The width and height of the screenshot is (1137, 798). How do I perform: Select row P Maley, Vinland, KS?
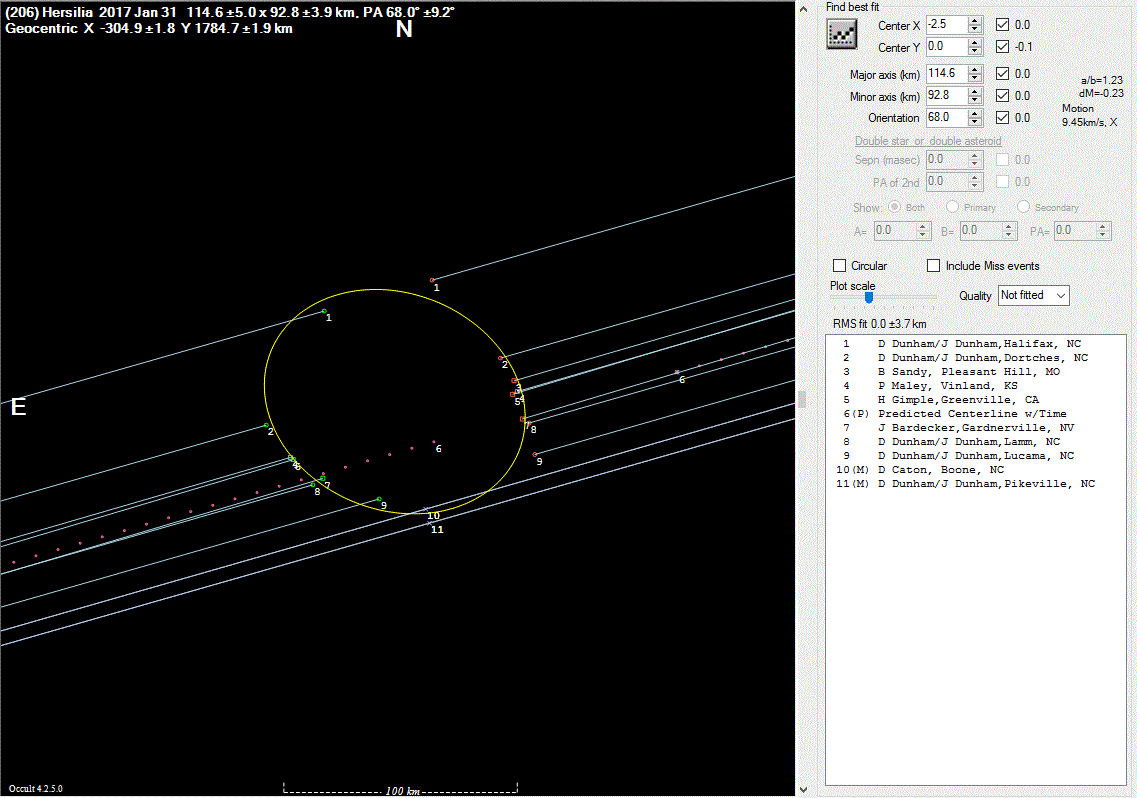click(x=975, y=386)
